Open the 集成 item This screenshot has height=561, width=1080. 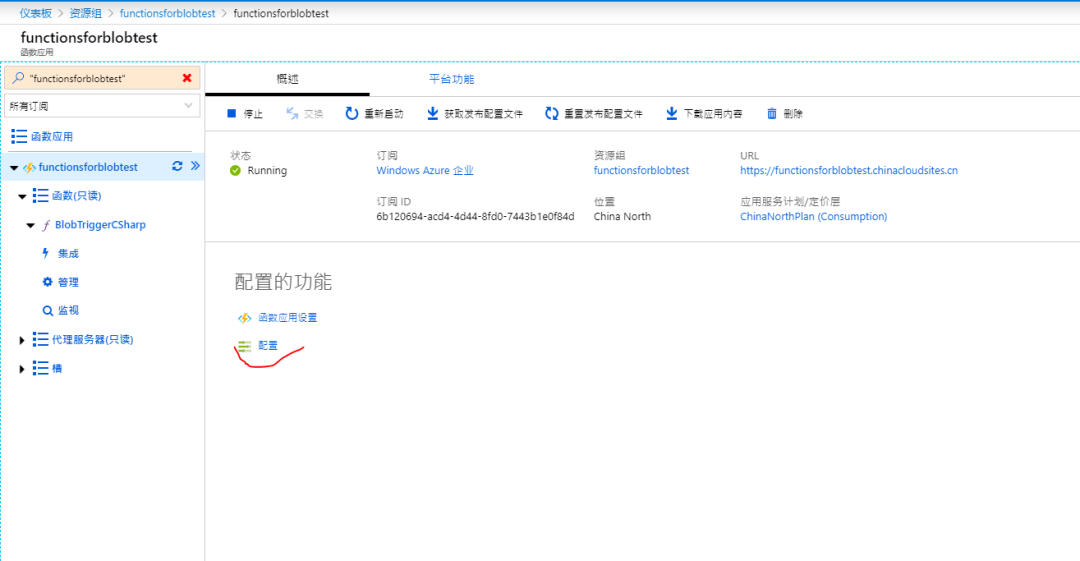[x=68, y=254]
